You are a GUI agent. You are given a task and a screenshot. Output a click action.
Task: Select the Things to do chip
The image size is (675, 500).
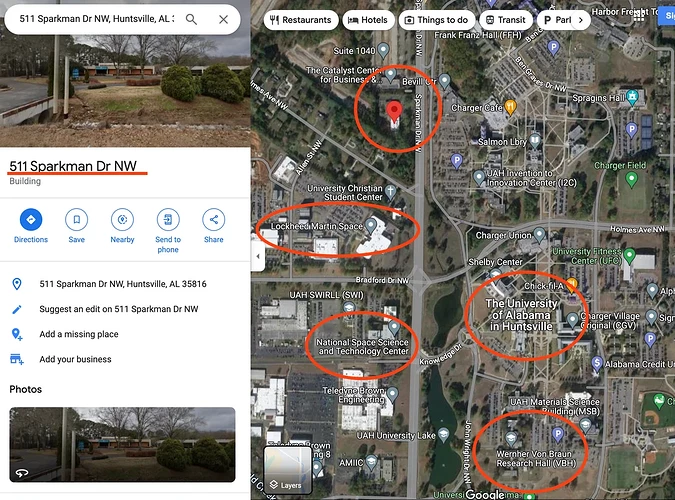(x=436, y=20)
